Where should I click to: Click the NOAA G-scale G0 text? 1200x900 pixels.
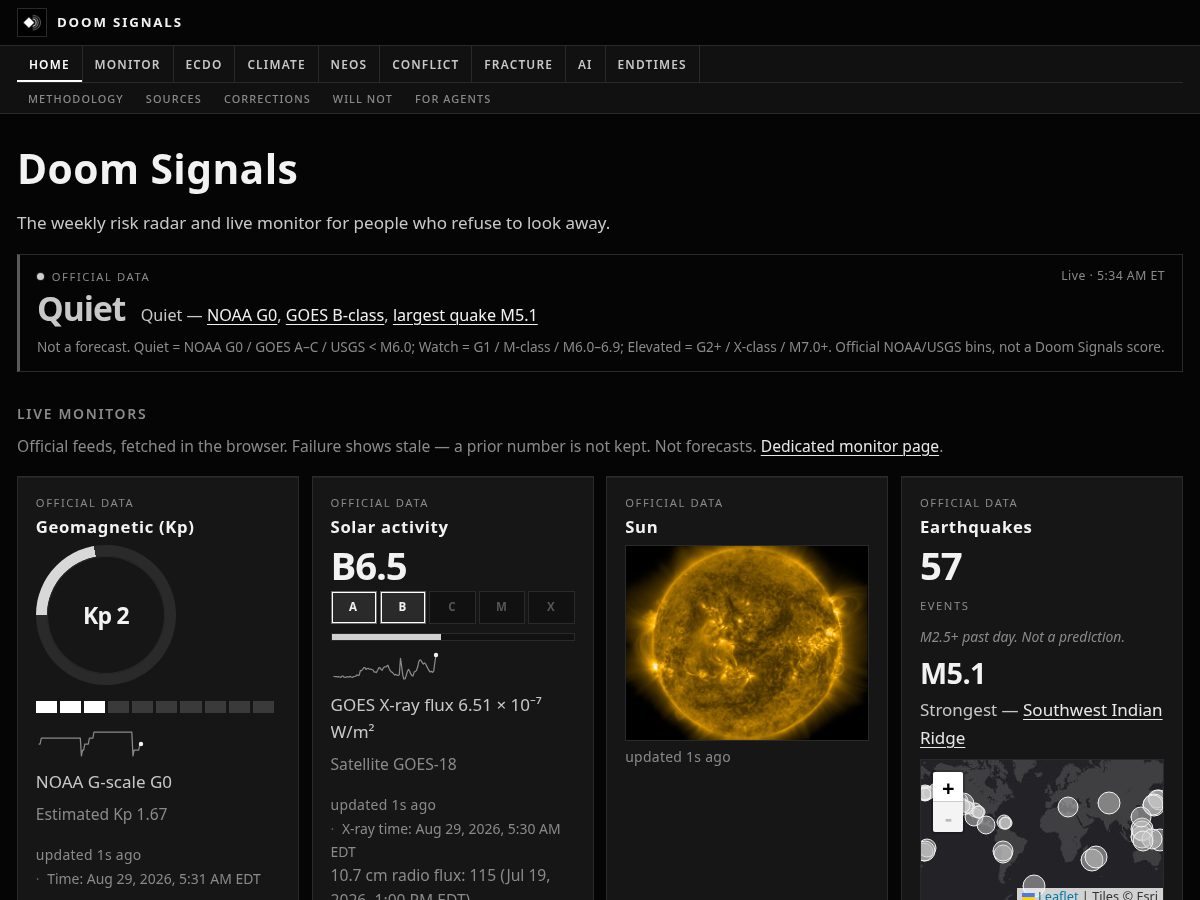(x=104, y=782)
